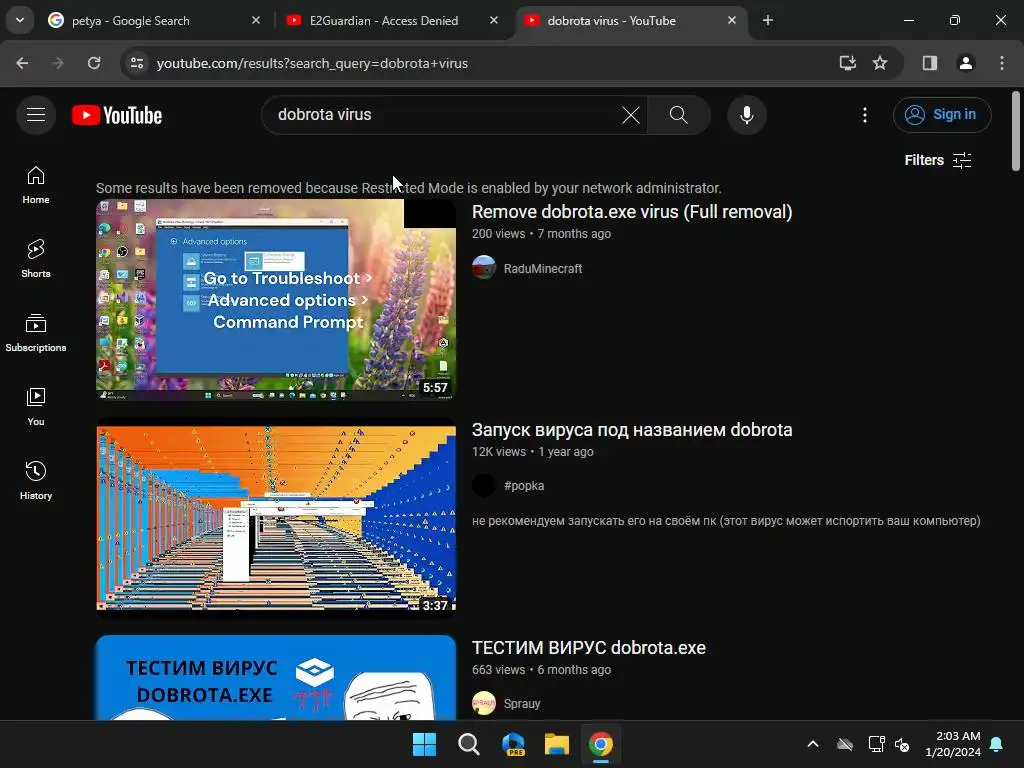Click title Remove dobrota.exe virus (Full removal)
This screenshot has width=1024, height=768.
[x=632, y=212]
